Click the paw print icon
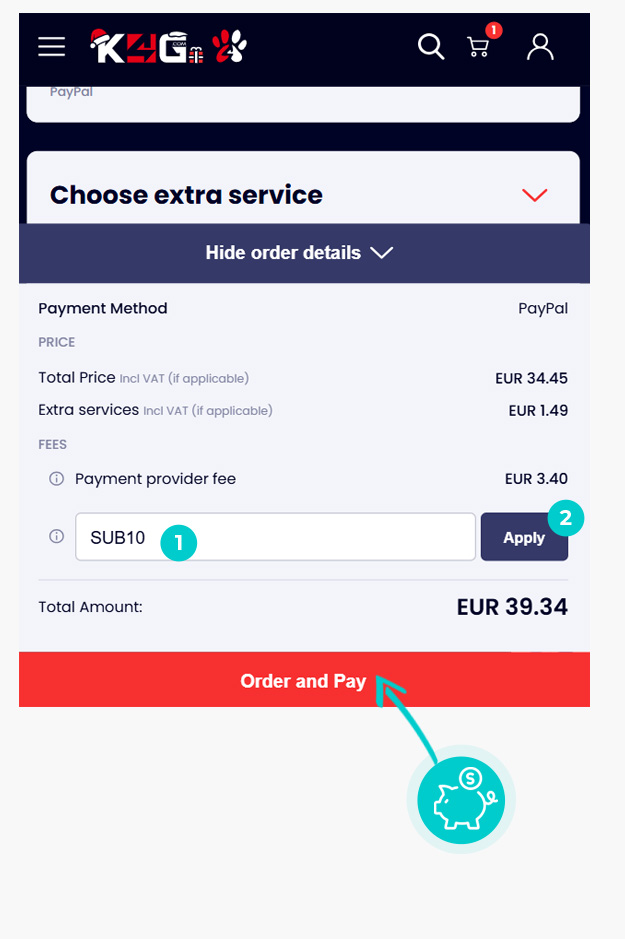The width and height of the screenshot is (625, 939). coord(229,46)
